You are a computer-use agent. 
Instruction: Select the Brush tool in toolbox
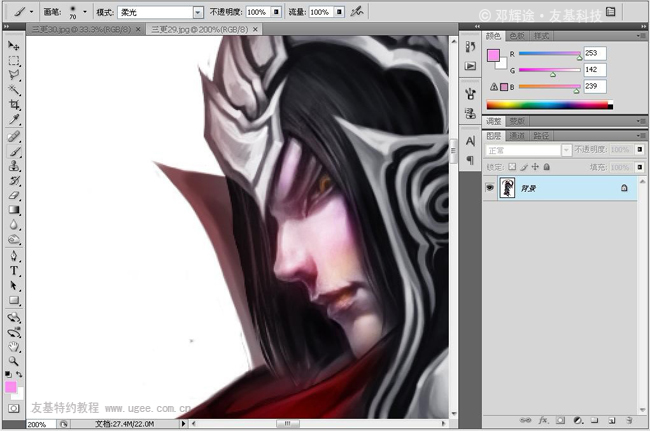point(14,151)
